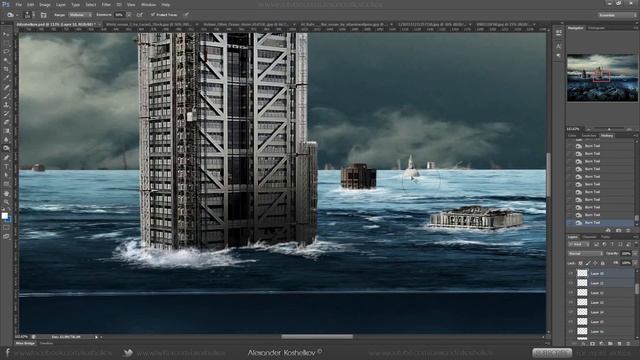Select the Brush tool
Screen dimensions: 640x360
(6, 96)
